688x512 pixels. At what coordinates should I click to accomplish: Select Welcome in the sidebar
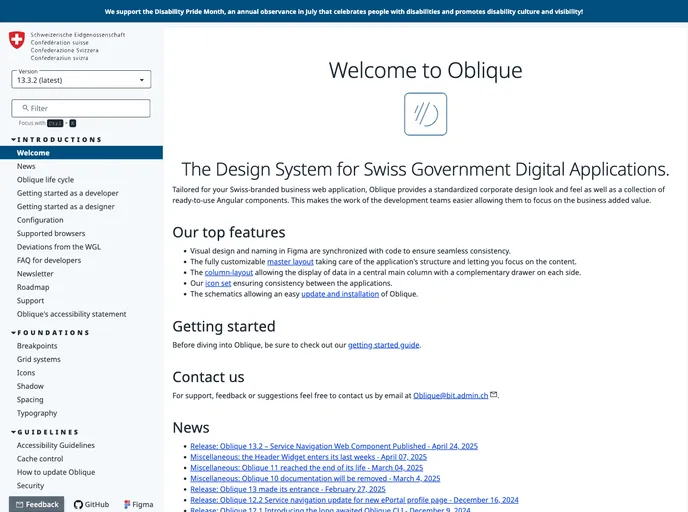click(81, 153)
